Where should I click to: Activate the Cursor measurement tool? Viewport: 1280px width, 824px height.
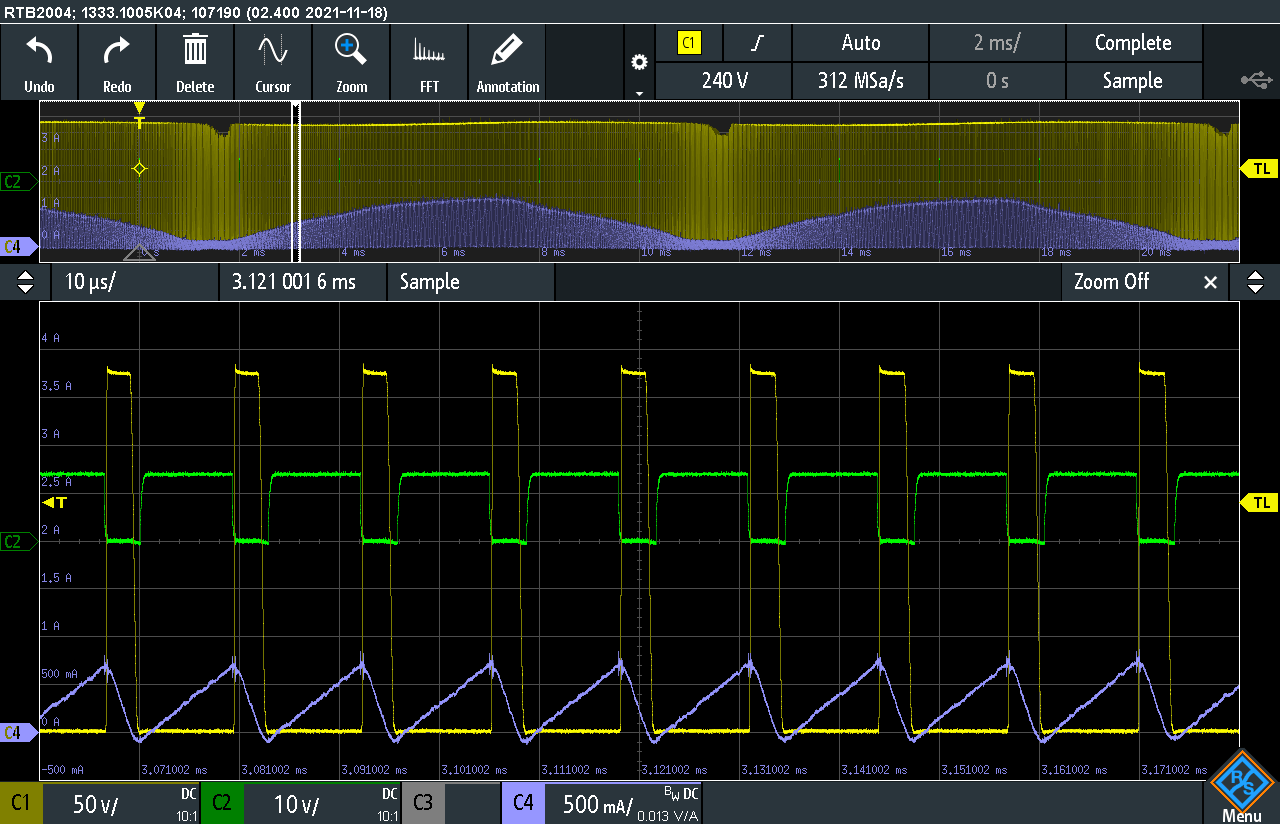(273, 61)
